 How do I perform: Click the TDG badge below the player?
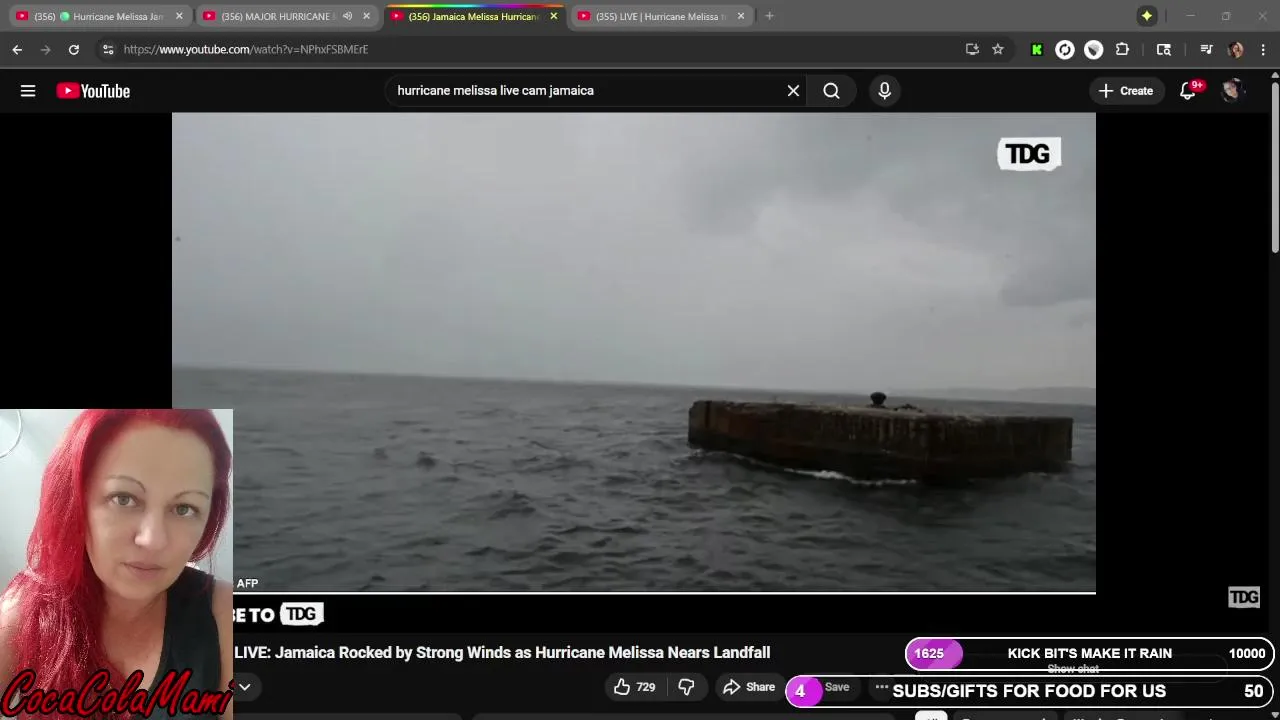click(301, 614)
